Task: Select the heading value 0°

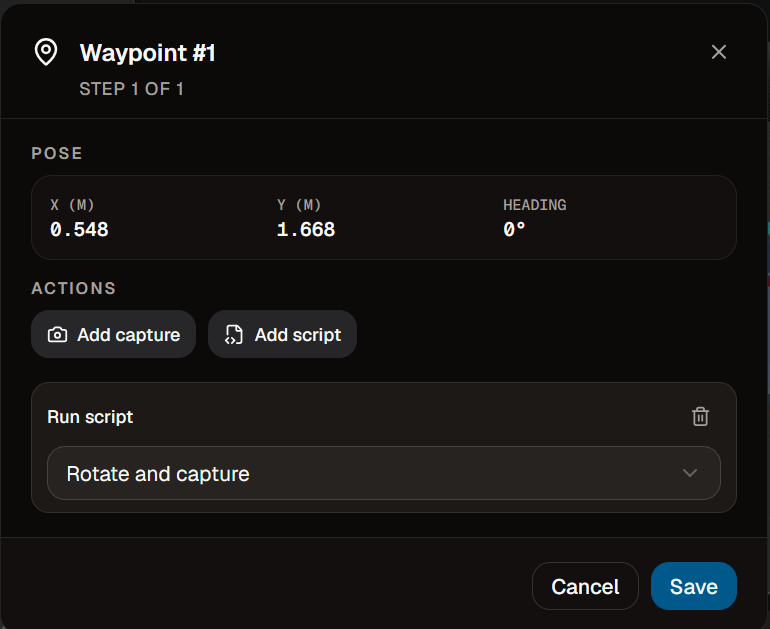Action: pos(514,229)
